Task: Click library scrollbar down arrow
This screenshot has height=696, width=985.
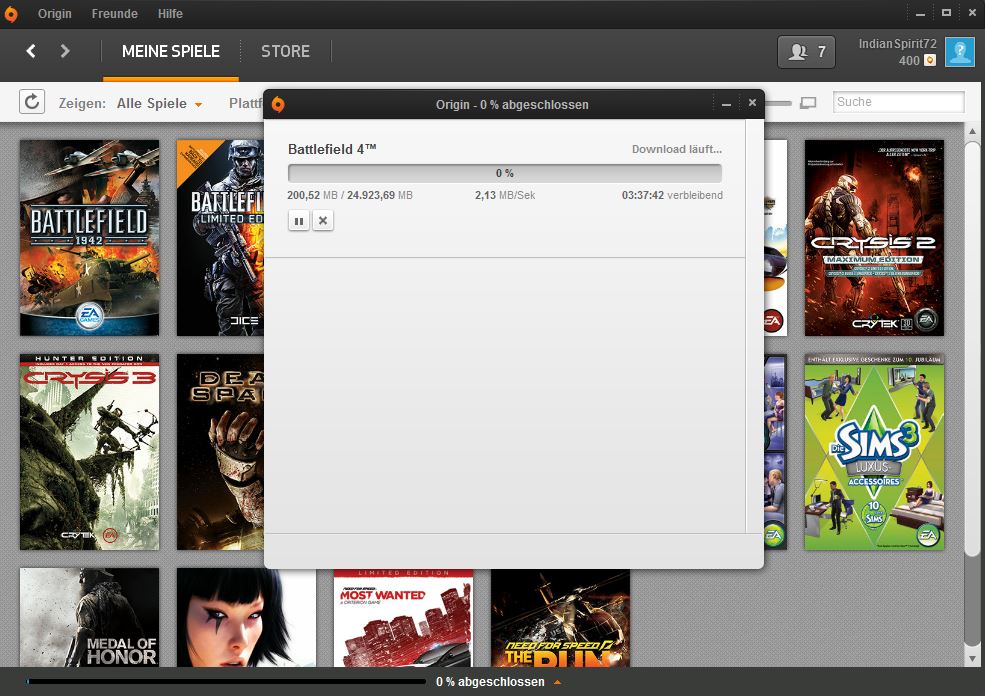Action: 972,659
